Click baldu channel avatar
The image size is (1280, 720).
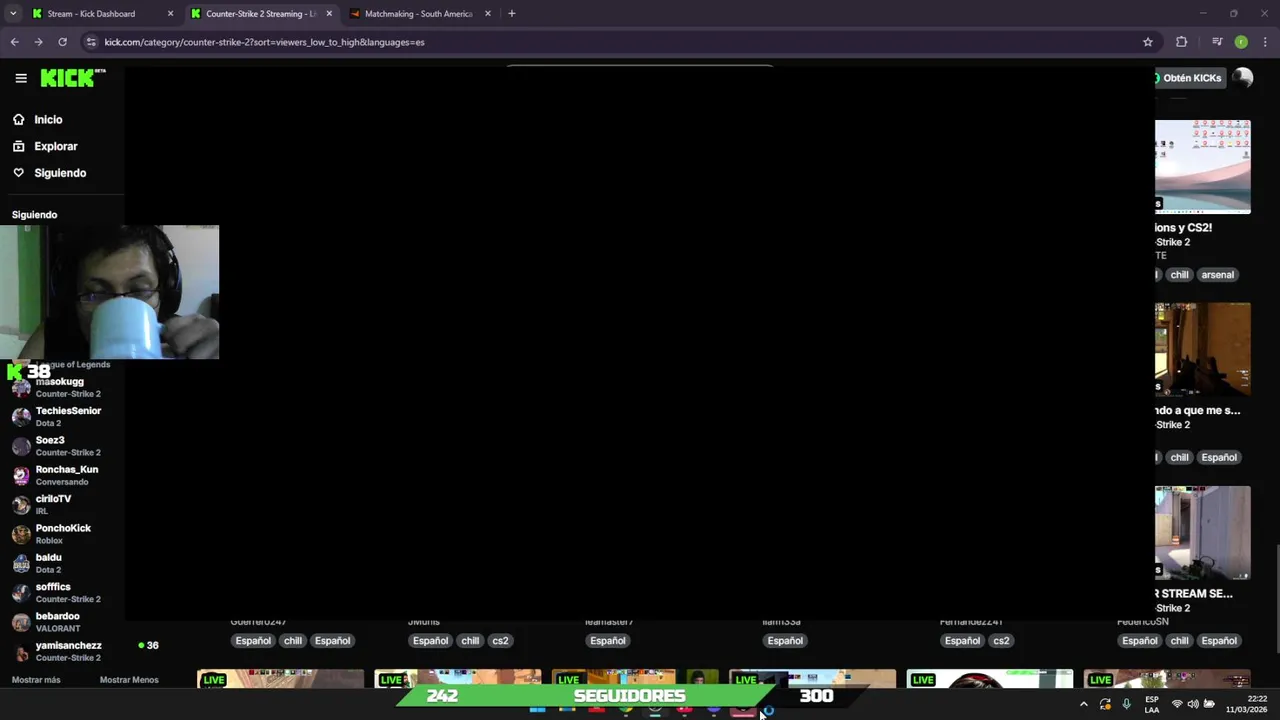click(21, 563)
